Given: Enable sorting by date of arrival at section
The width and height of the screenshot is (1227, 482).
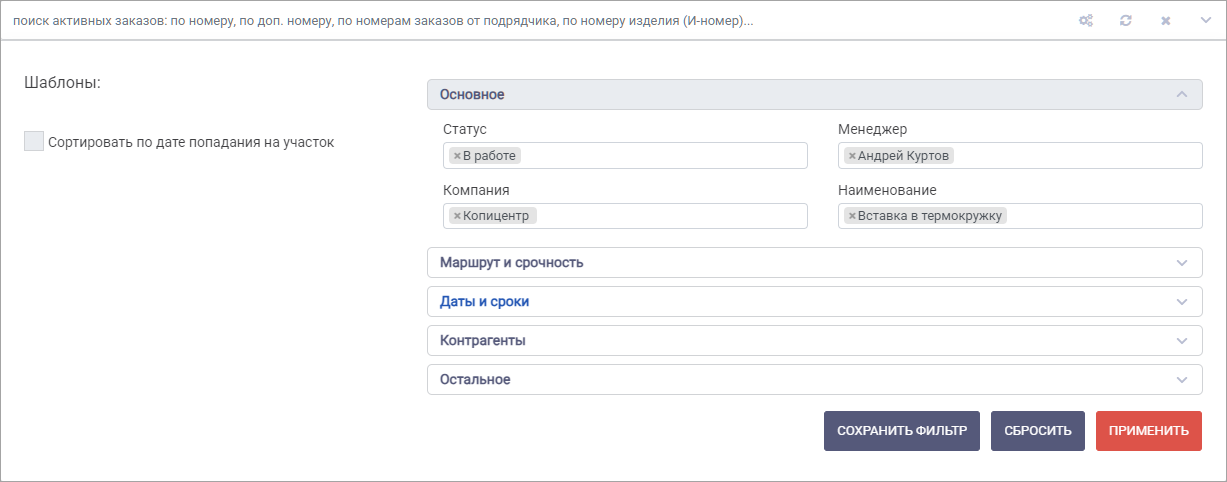Looking at the screenshot, I should [x=34, y=141].
